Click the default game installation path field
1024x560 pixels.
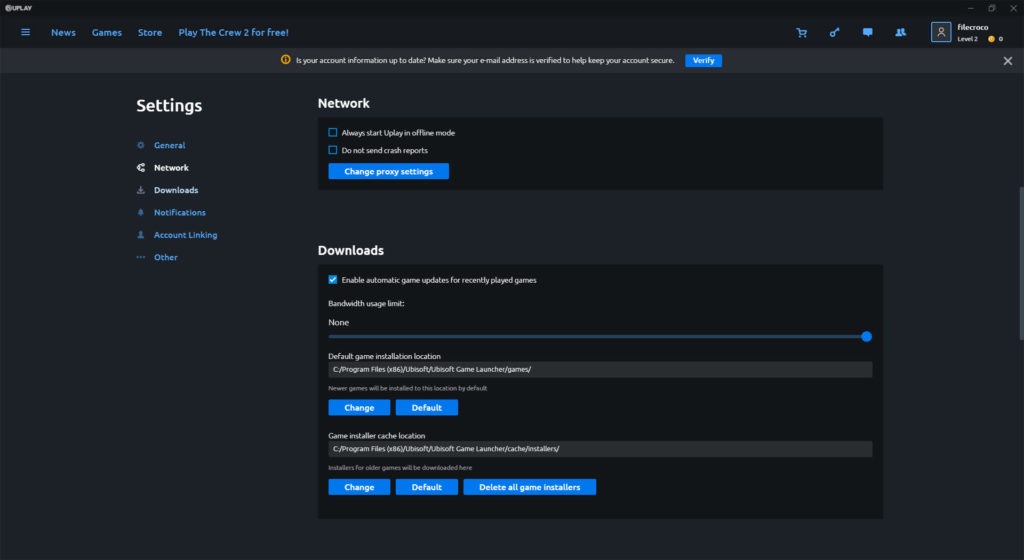(x=600, y=369)
